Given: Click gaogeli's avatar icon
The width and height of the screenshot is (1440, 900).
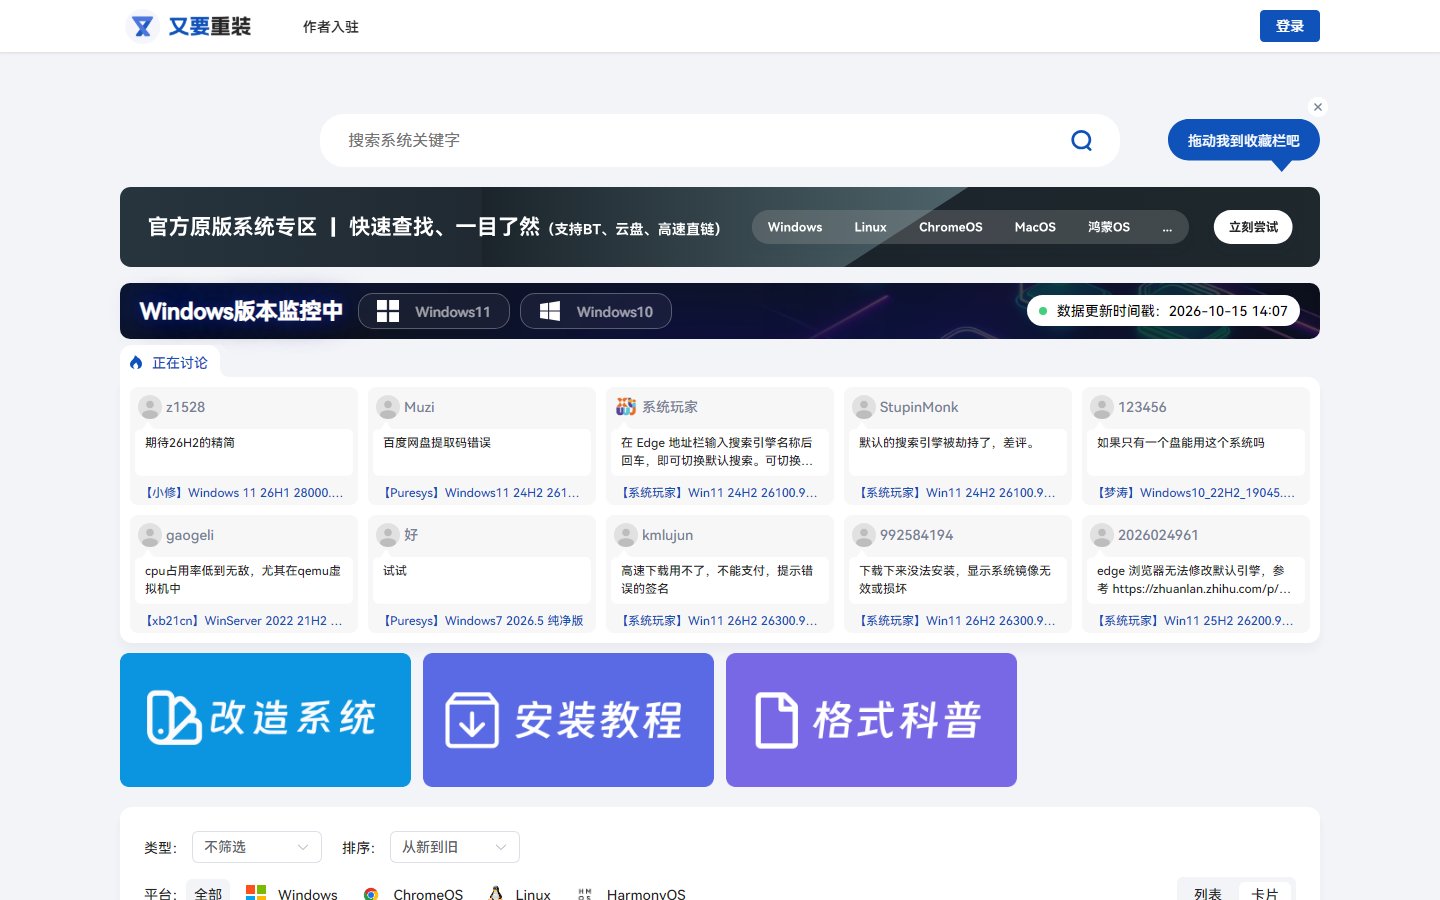Looking at the screenshot, I should tap(150, 535).
